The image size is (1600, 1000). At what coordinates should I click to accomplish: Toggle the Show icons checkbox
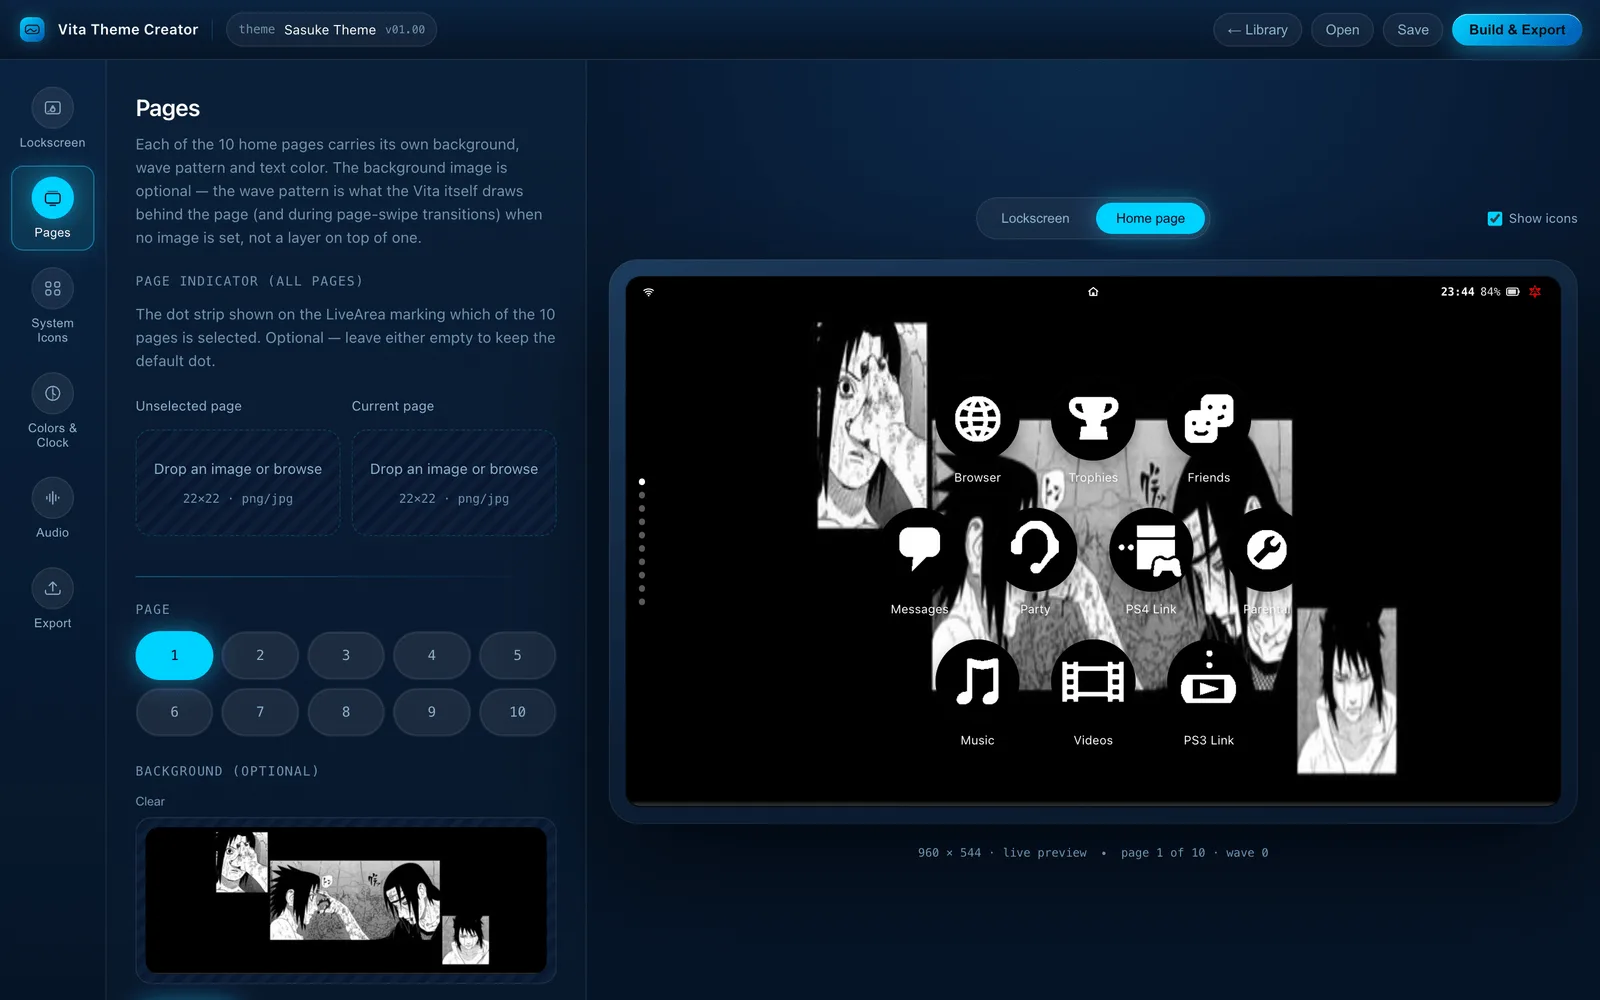[x=1495, y=218]
